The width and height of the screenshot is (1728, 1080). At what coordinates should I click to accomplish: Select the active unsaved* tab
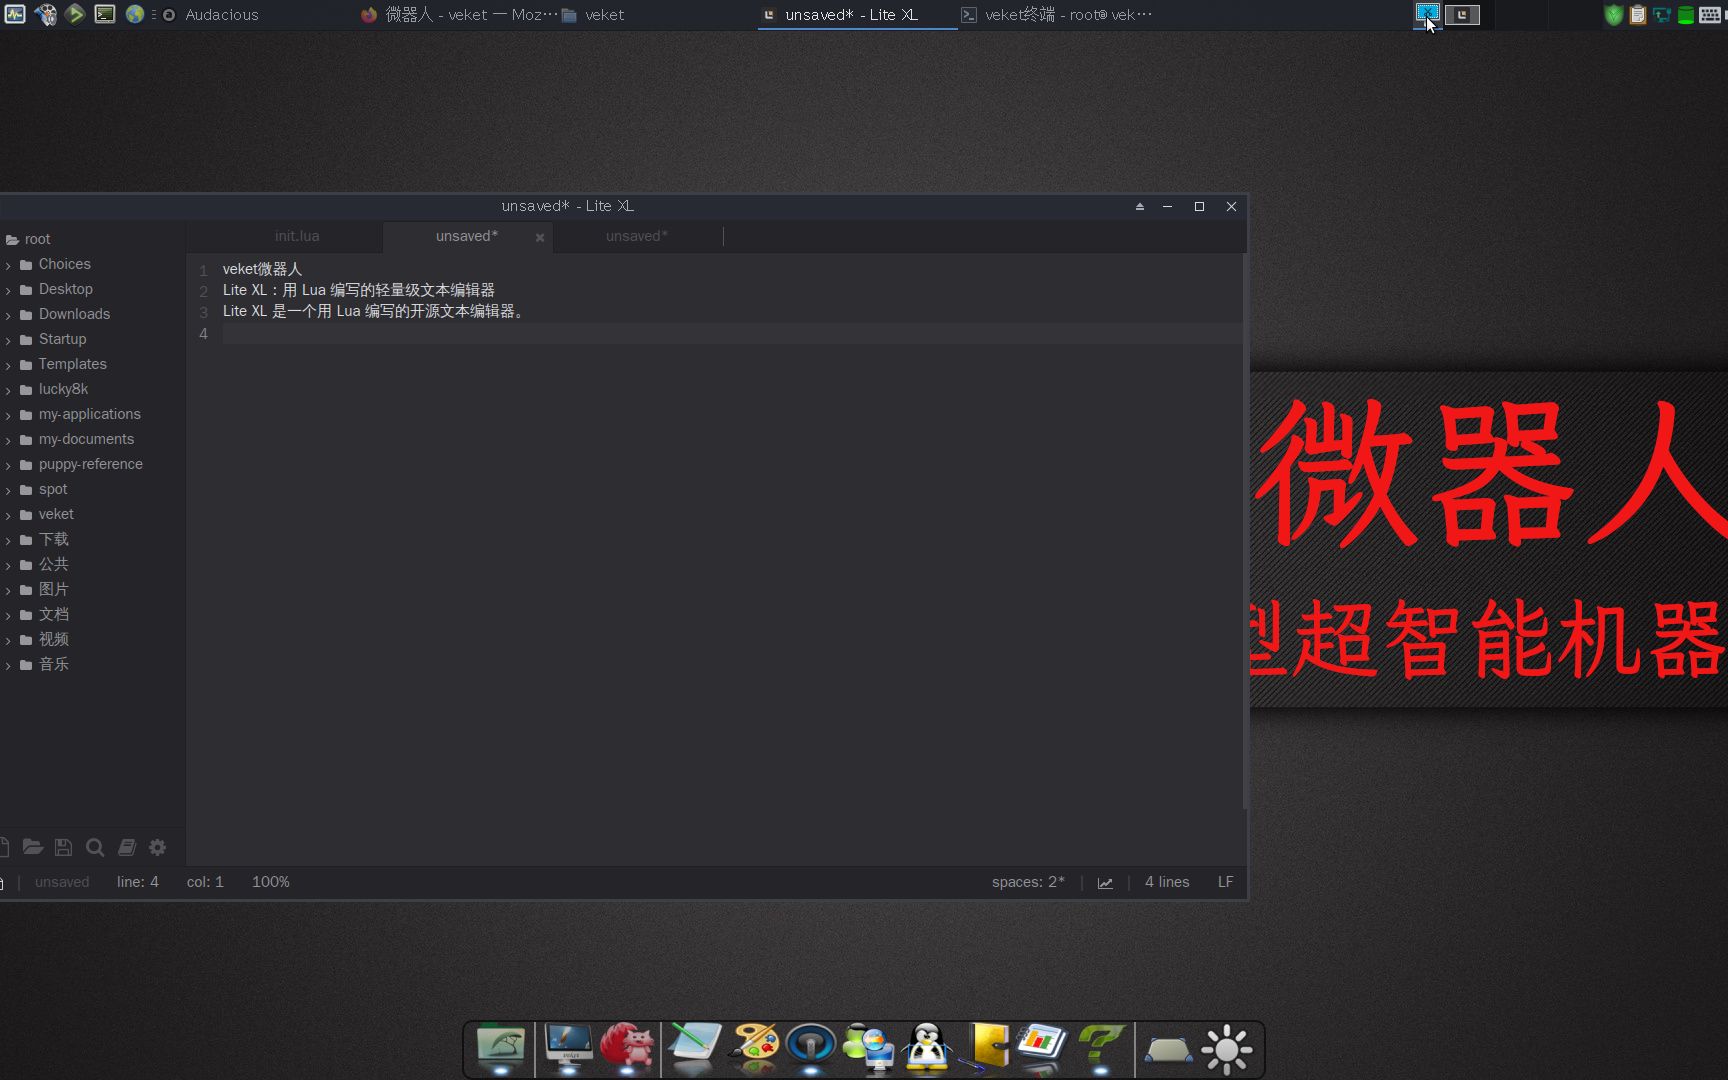point(466,236)
